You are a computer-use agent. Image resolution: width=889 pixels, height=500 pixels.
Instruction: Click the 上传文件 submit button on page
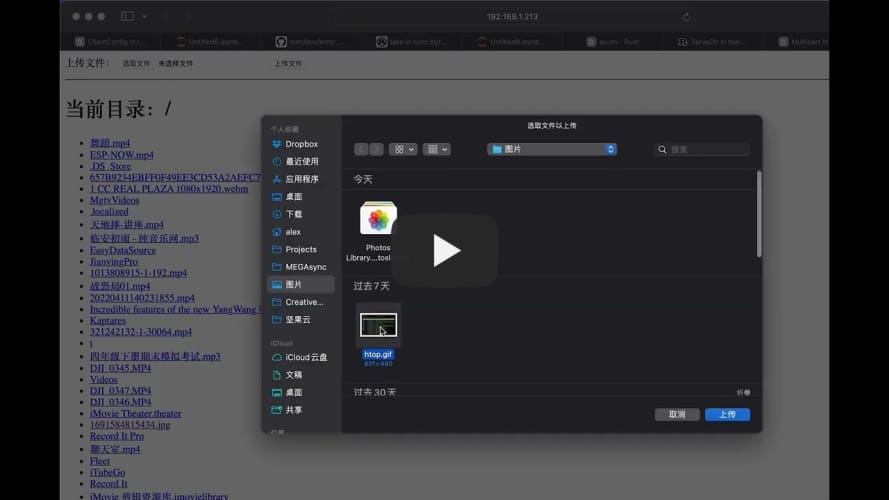(x=288, y=63)
